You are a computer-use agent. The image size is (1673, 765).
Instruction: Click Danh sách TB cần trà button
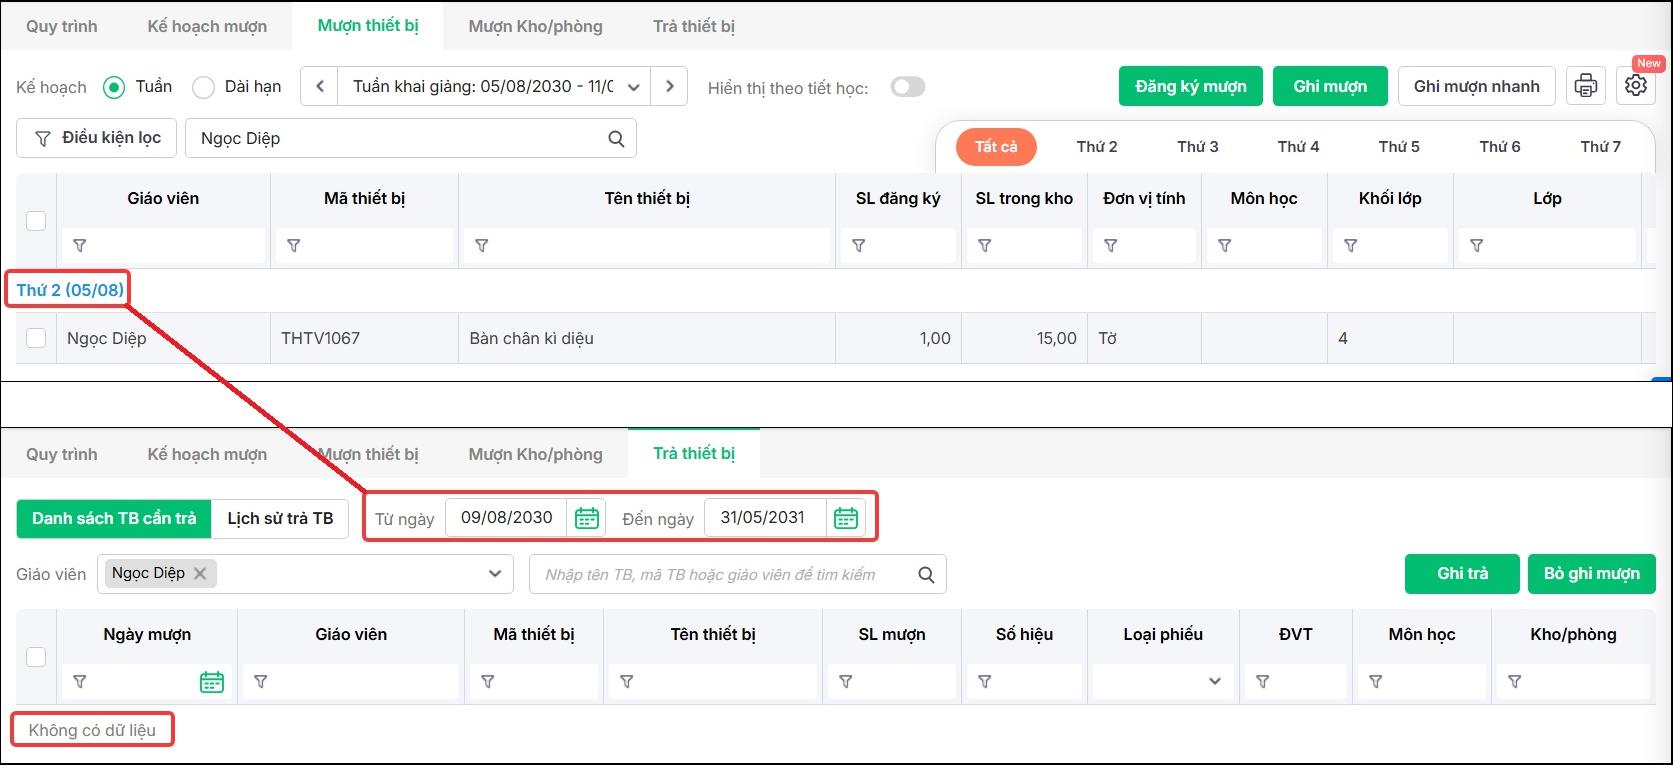click(114, 518)
